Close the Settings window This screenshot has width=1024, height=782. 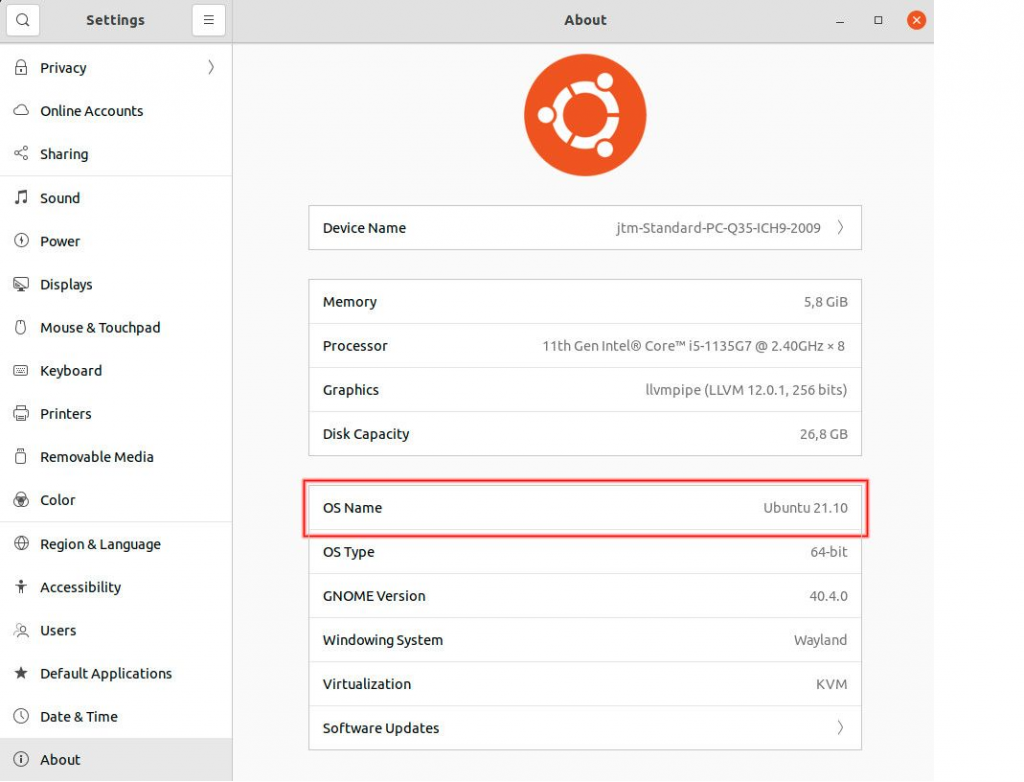[x=916, y=20]
